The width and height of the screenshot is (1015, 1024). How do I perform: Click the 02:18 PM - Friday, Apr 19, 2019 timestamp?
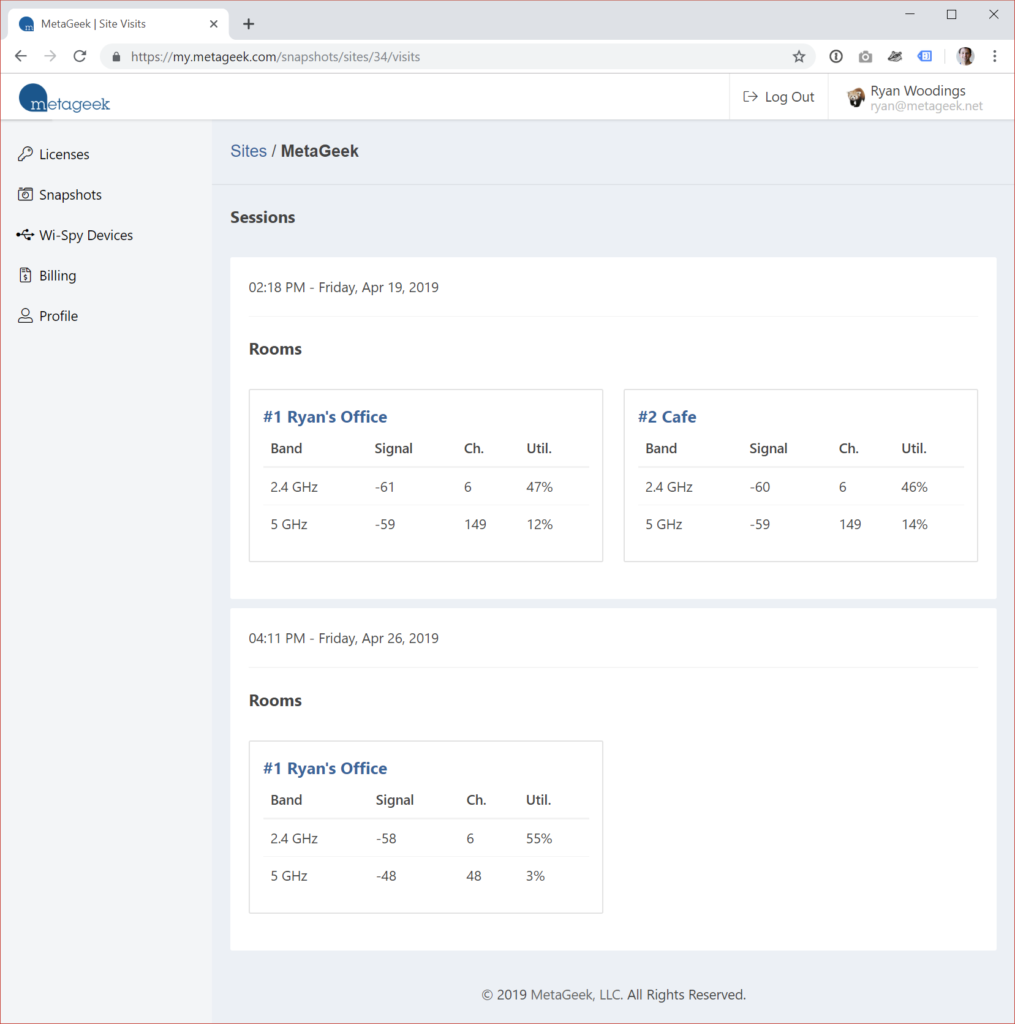[344, 287]
